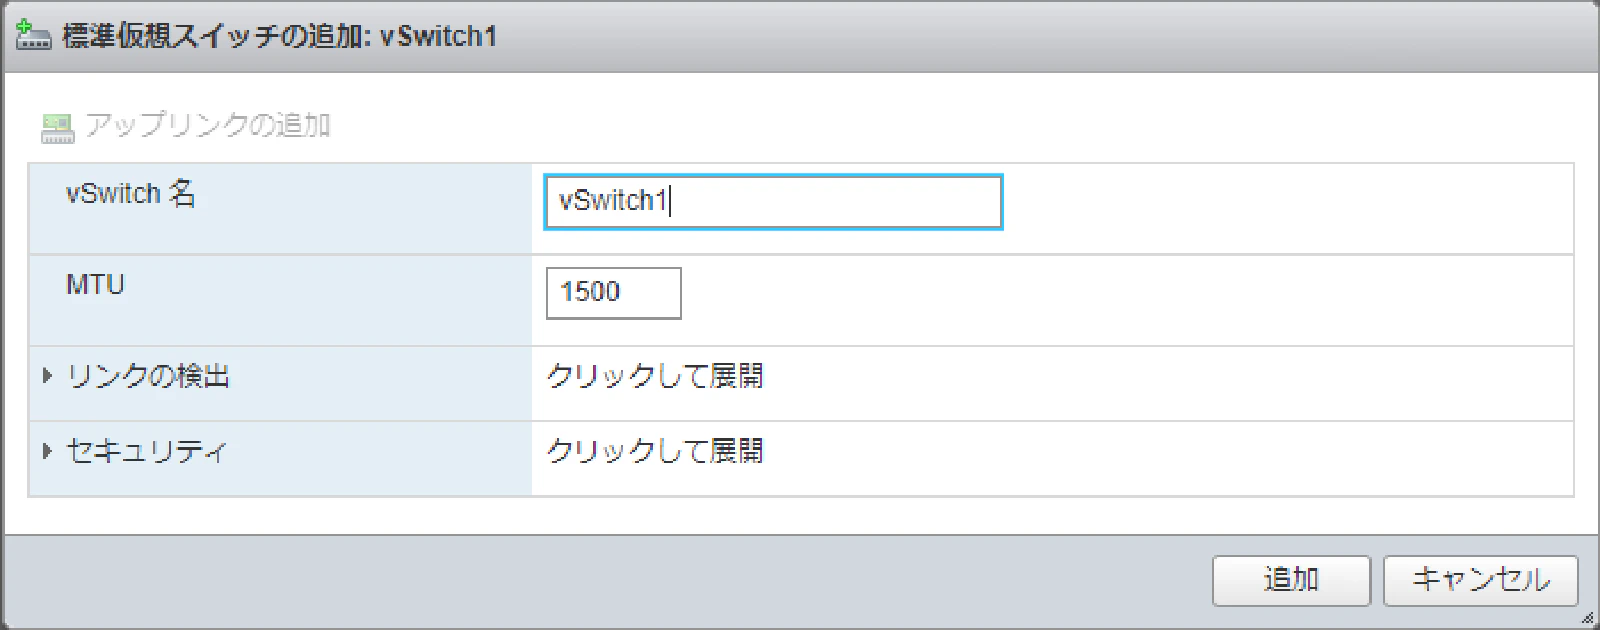This screenshot has height=630, width=1600.
Task: Focus the vSwitch 名 text field
Action: pyautogui.click(x=772, y=202)
